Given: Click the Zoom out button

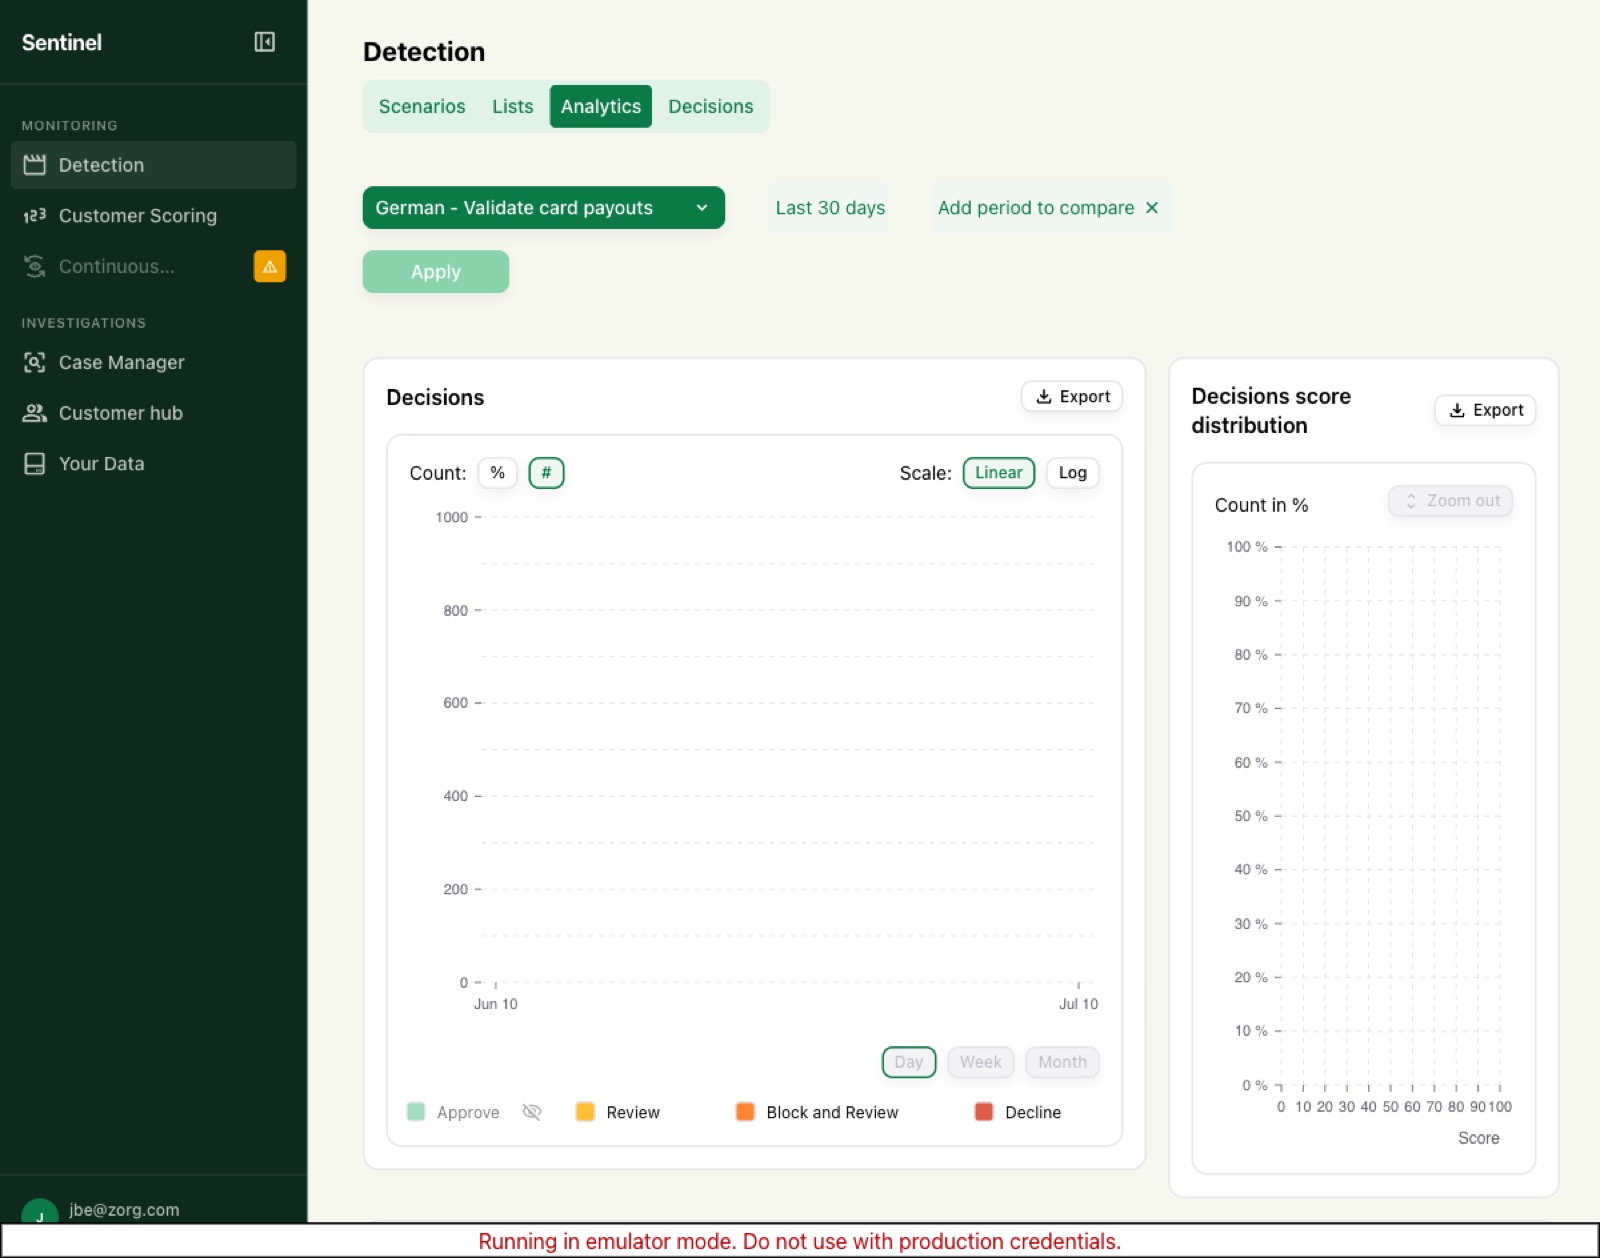Looking at the screenshot, I should (x=1450, y=501).
